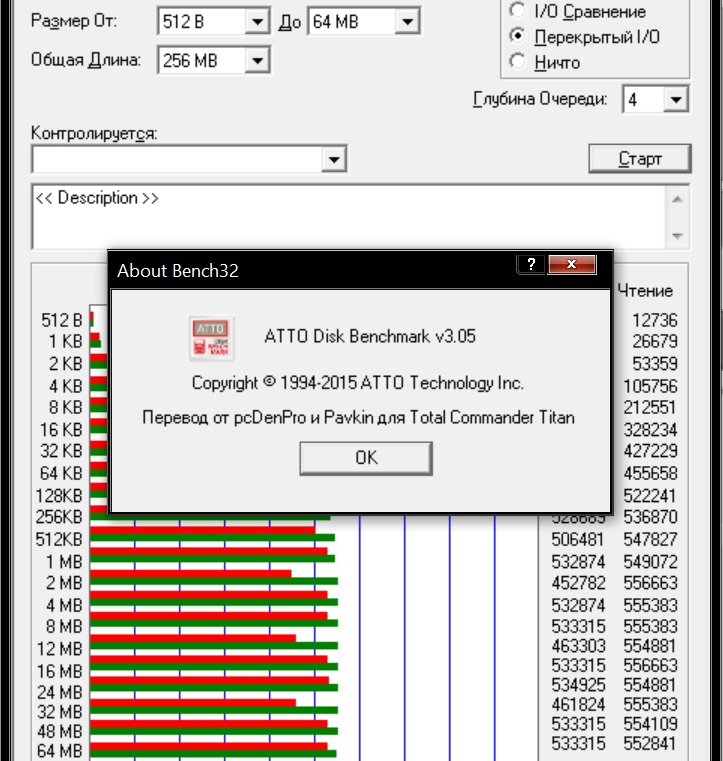Click write value 461824 for 32 MB
The width and height of the screenshot is (723, 761).
[x=578, y=704]
